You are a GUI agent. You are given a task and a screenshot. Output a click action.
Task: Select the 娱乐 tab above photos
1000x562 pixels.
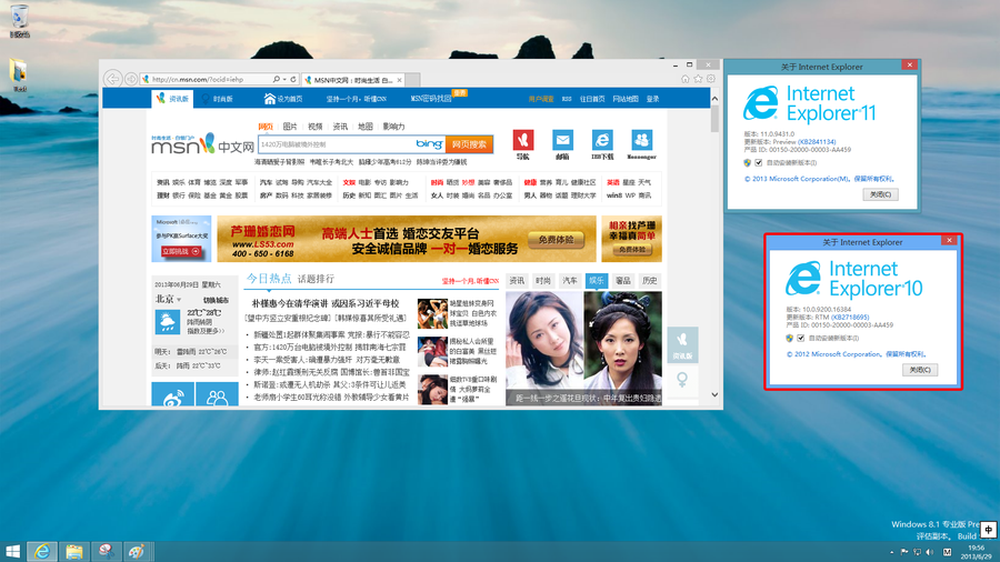click(x=596, y=281)
